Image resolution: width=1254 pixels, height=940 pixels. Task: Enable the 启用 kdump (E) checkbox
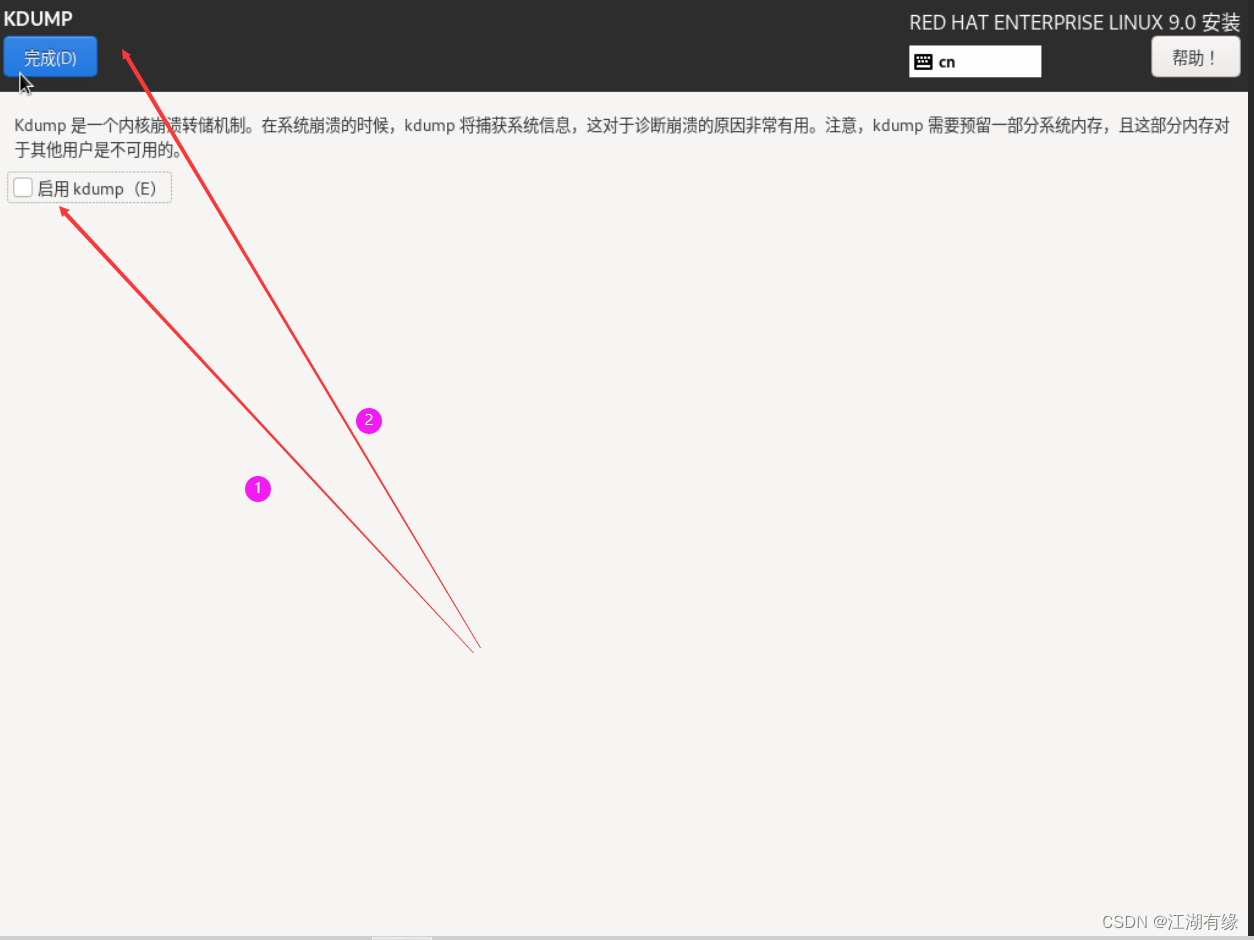pos(23,188)
